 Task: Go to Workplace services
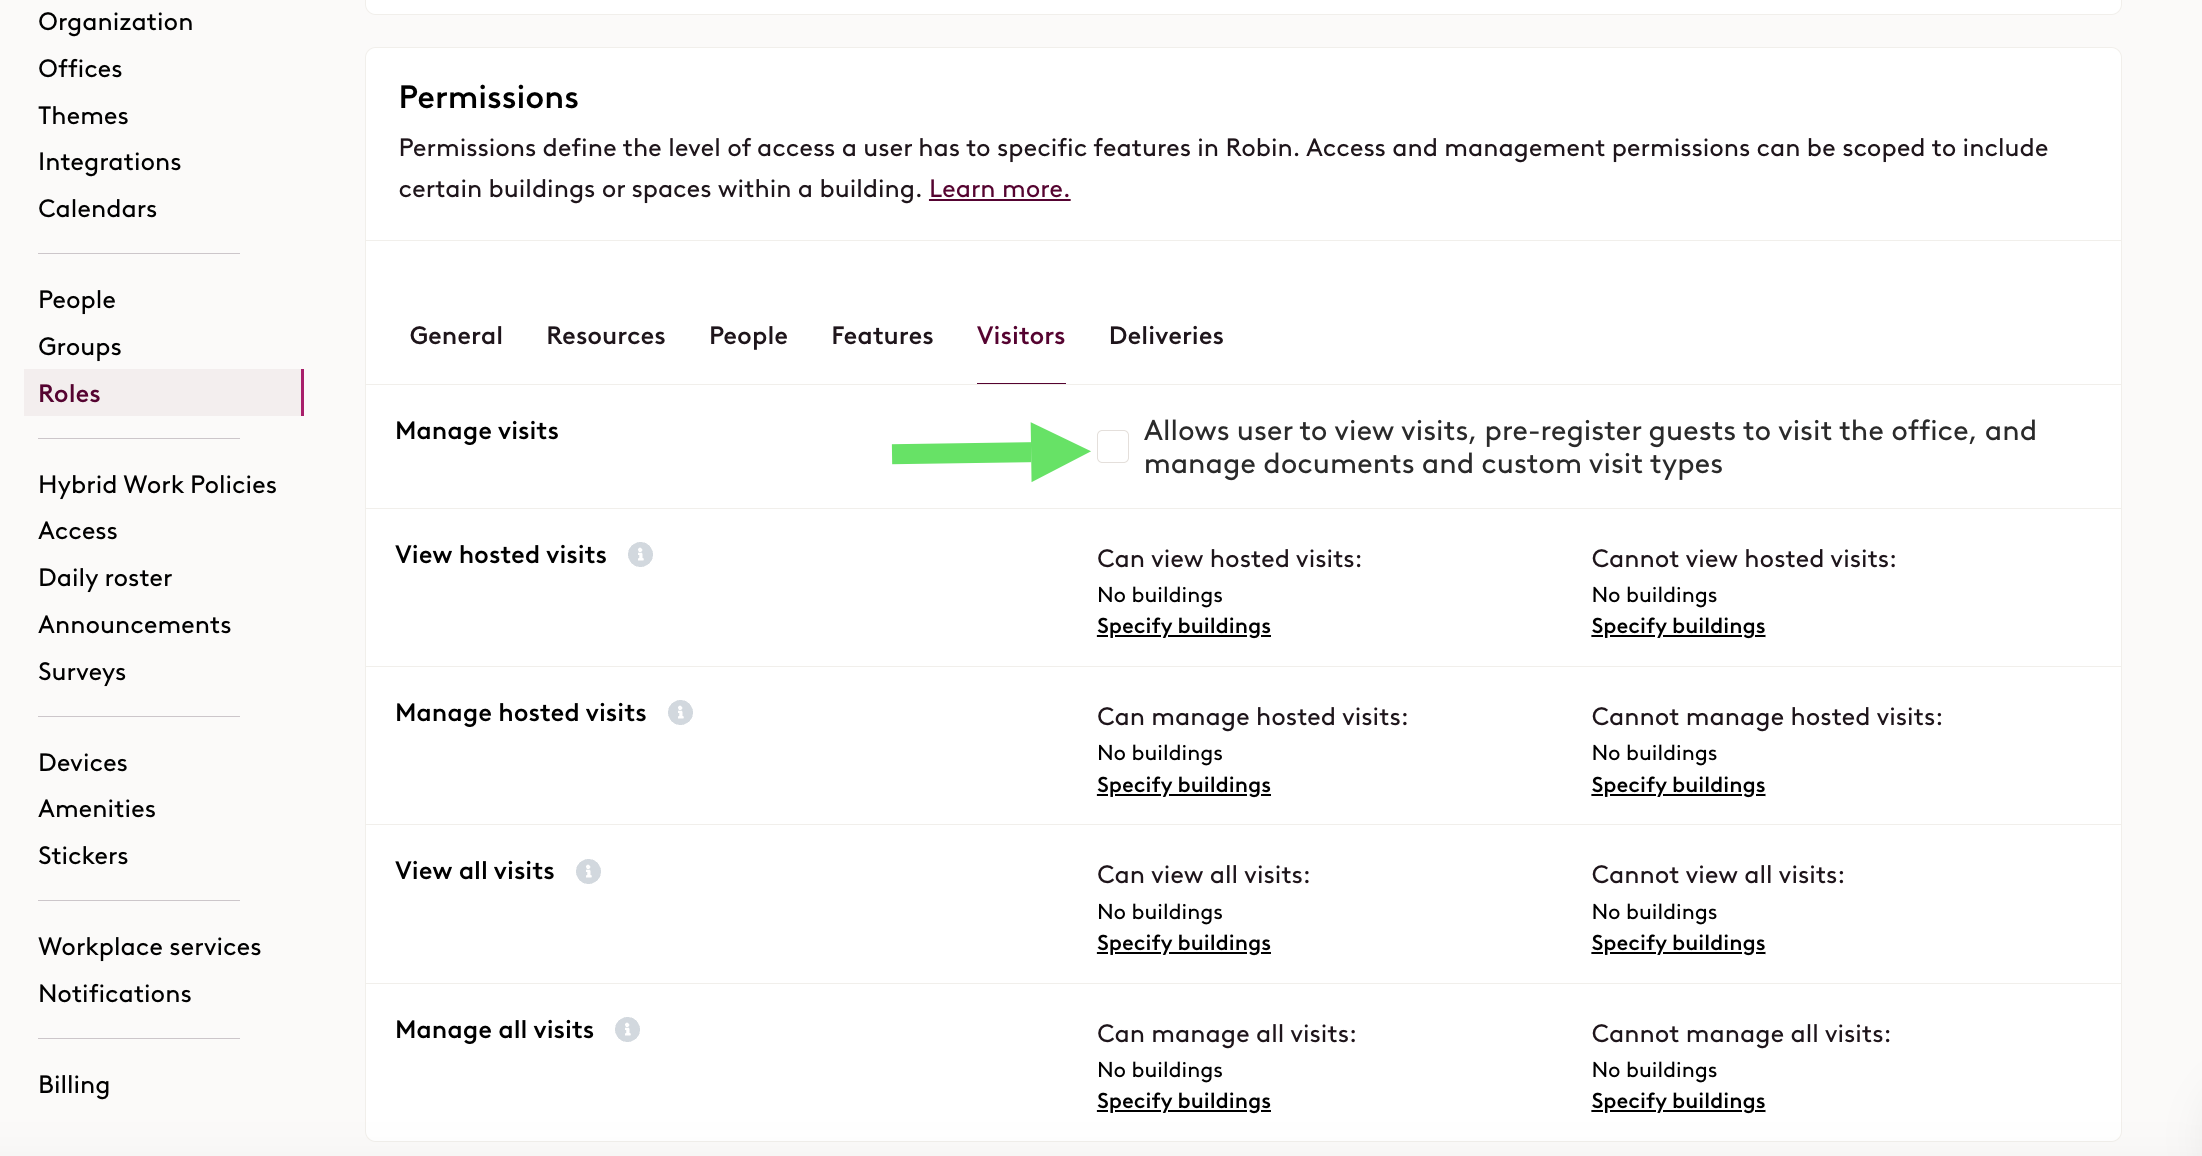coord(149,947)
